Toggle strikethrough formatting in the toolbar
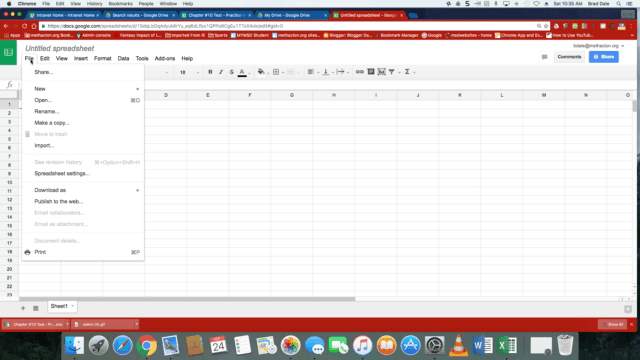Screen dimensions: 640x360 [231, 72]
